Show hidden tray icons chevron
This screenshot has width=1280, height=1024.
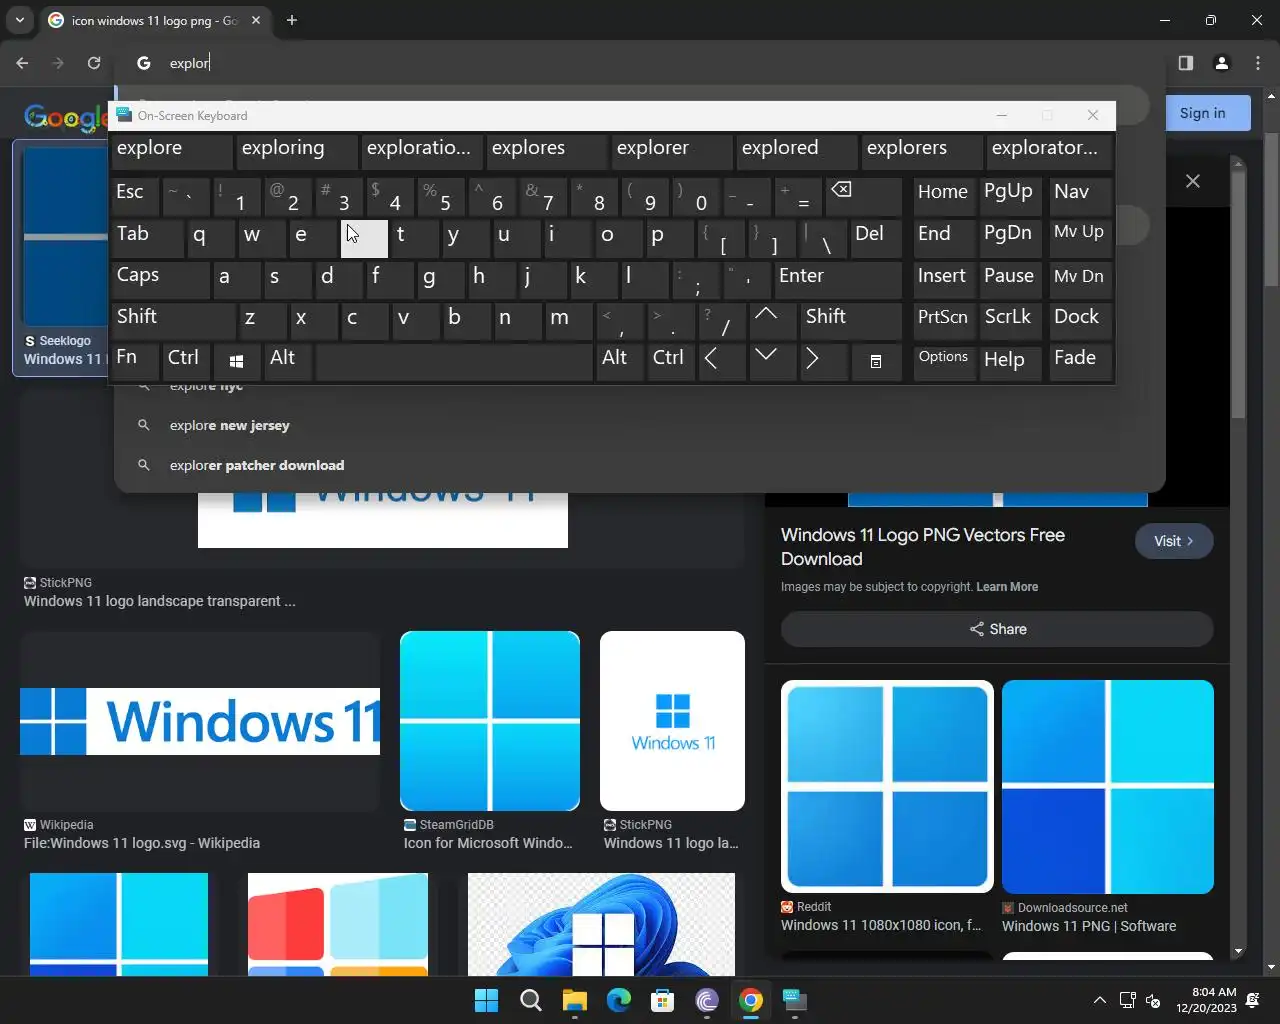tap(1099, 1000)
